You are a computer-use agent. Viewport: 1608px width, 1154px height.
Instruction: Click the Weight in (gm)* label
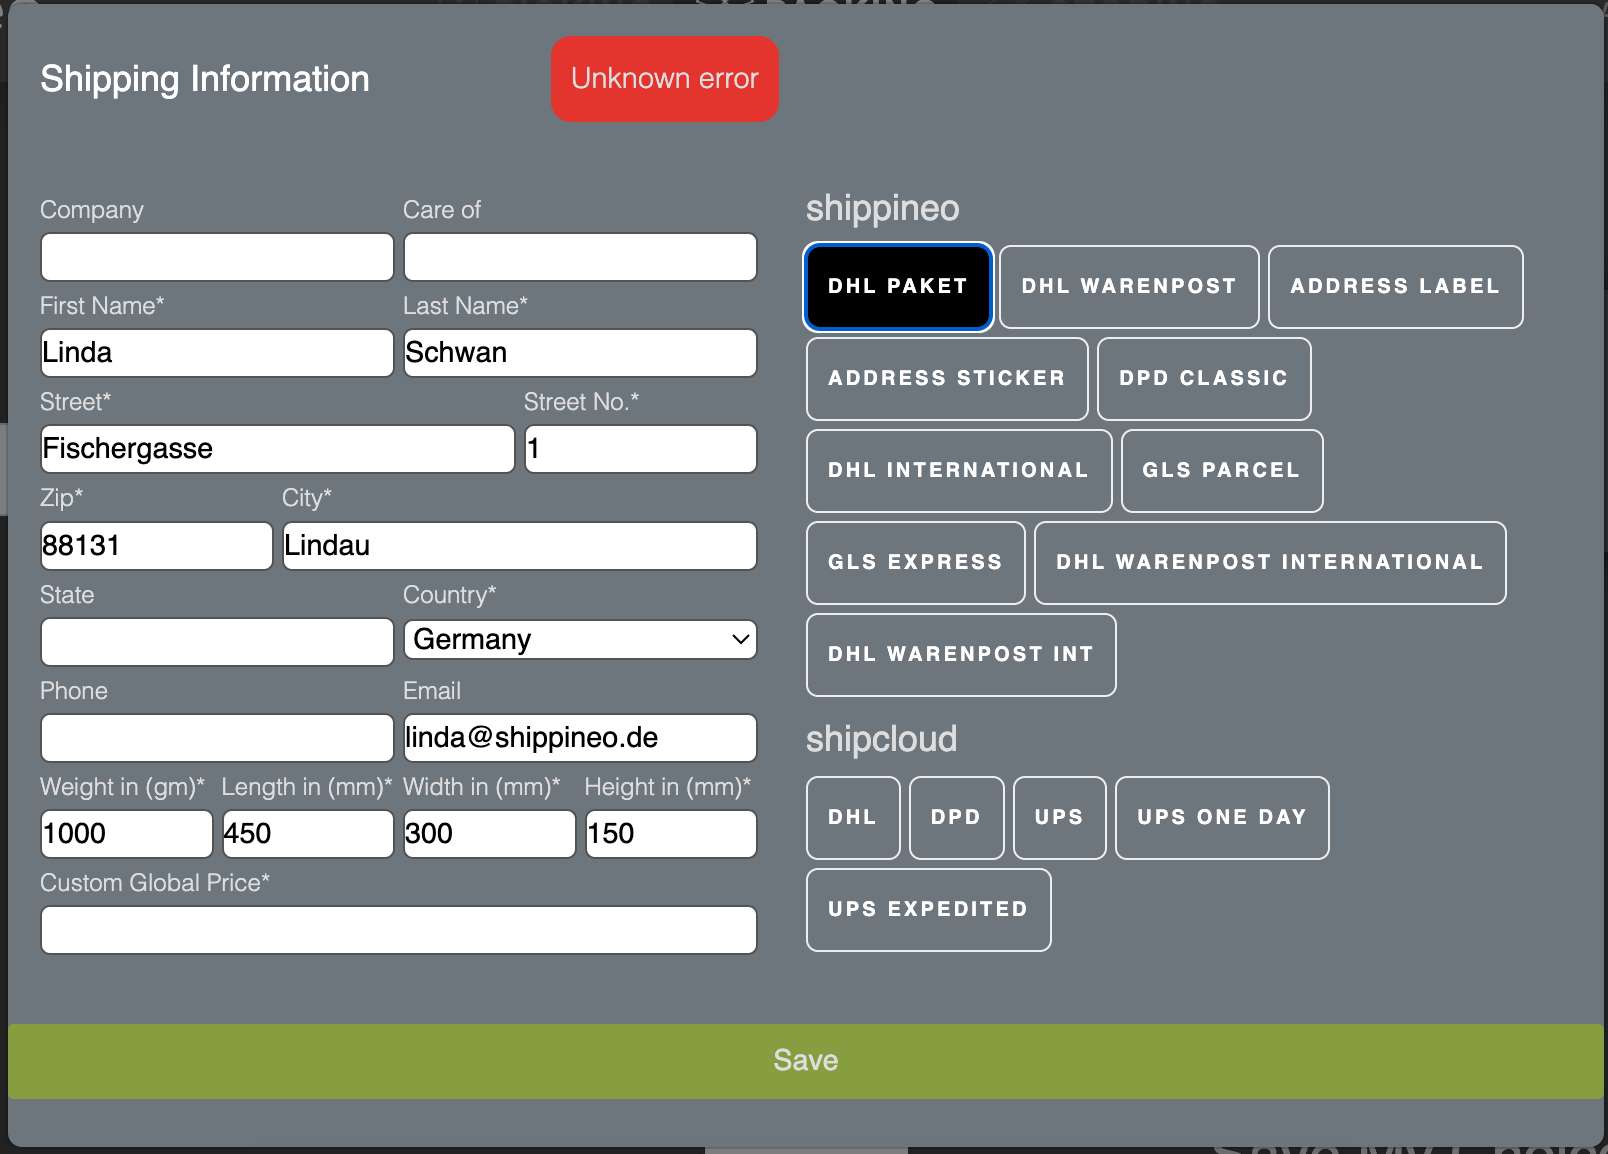coord(122,787)
